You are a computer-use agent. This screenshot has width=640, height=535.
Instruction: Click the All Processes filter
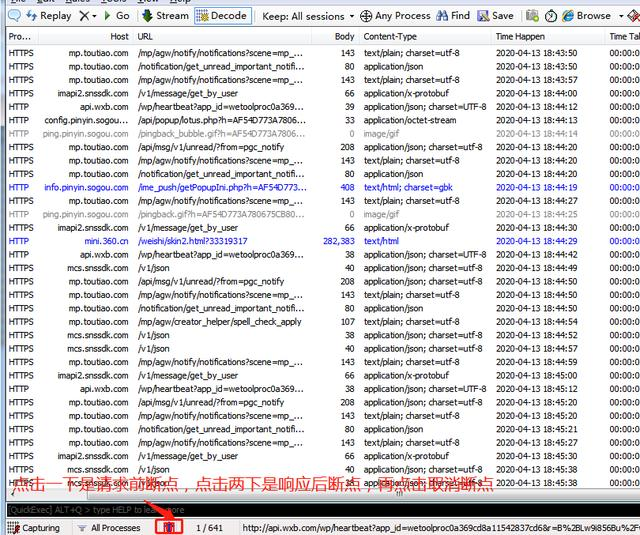[x=109, y=528]
